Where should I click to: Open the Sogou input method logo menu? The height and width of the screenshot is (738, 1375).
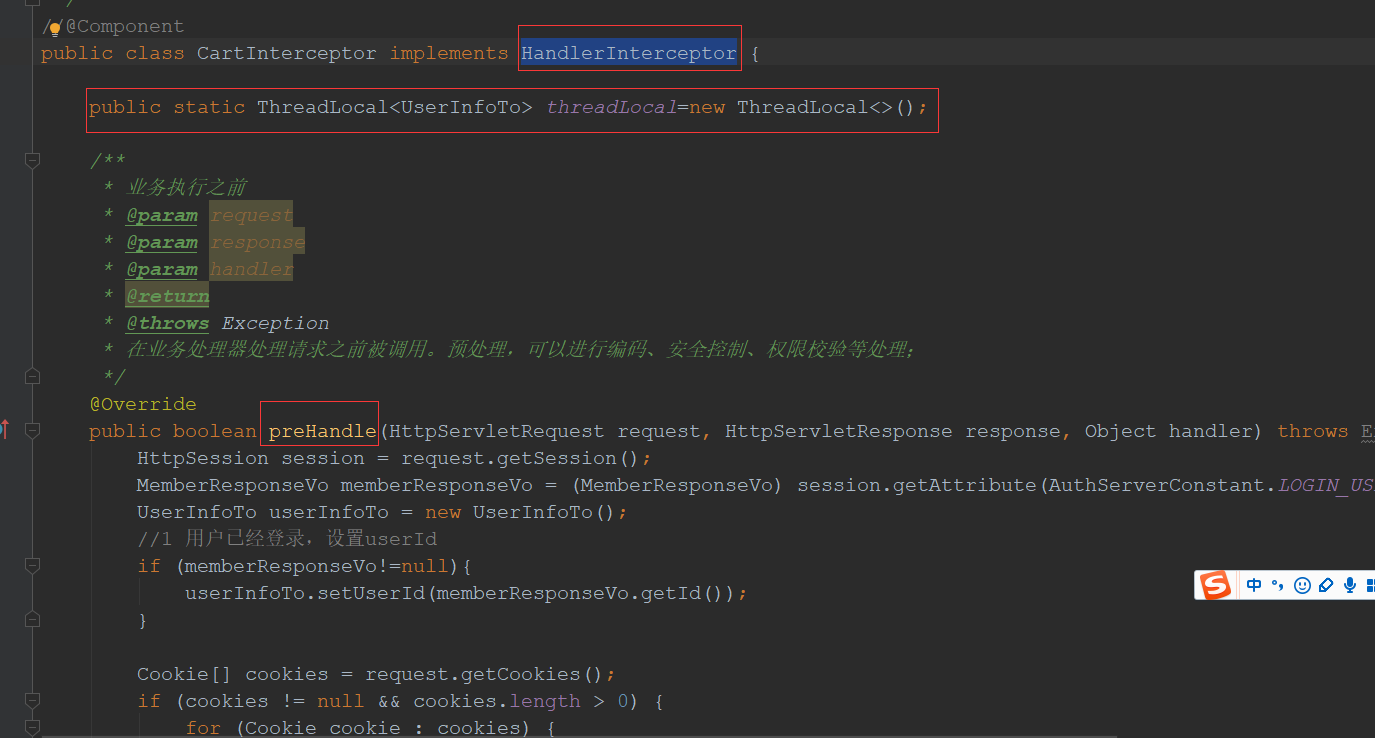pyautogui.click(x=1216, y=585)
